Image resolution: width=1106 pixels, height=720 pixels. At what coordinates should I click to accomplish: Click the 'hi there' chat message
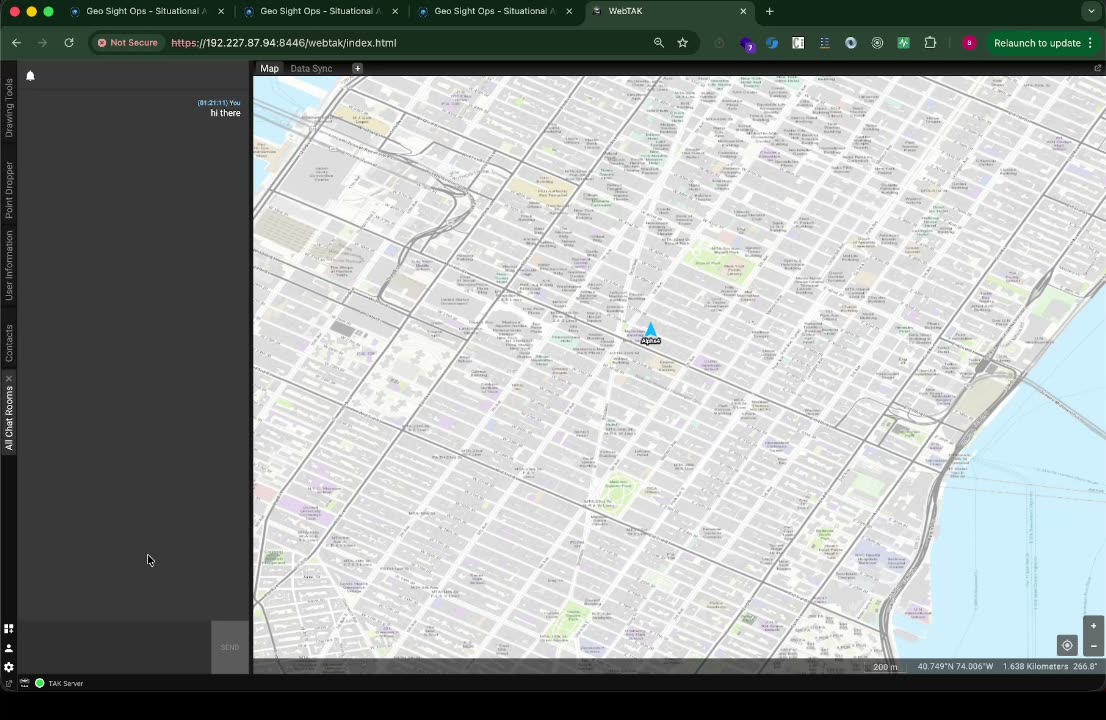[225, 113]
